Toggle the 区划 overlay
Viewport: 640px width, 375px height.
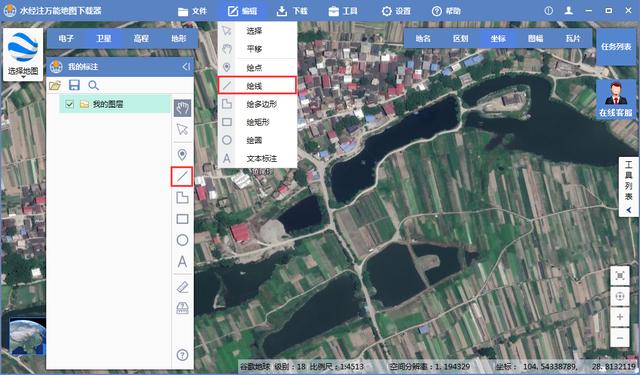(460, 38)
